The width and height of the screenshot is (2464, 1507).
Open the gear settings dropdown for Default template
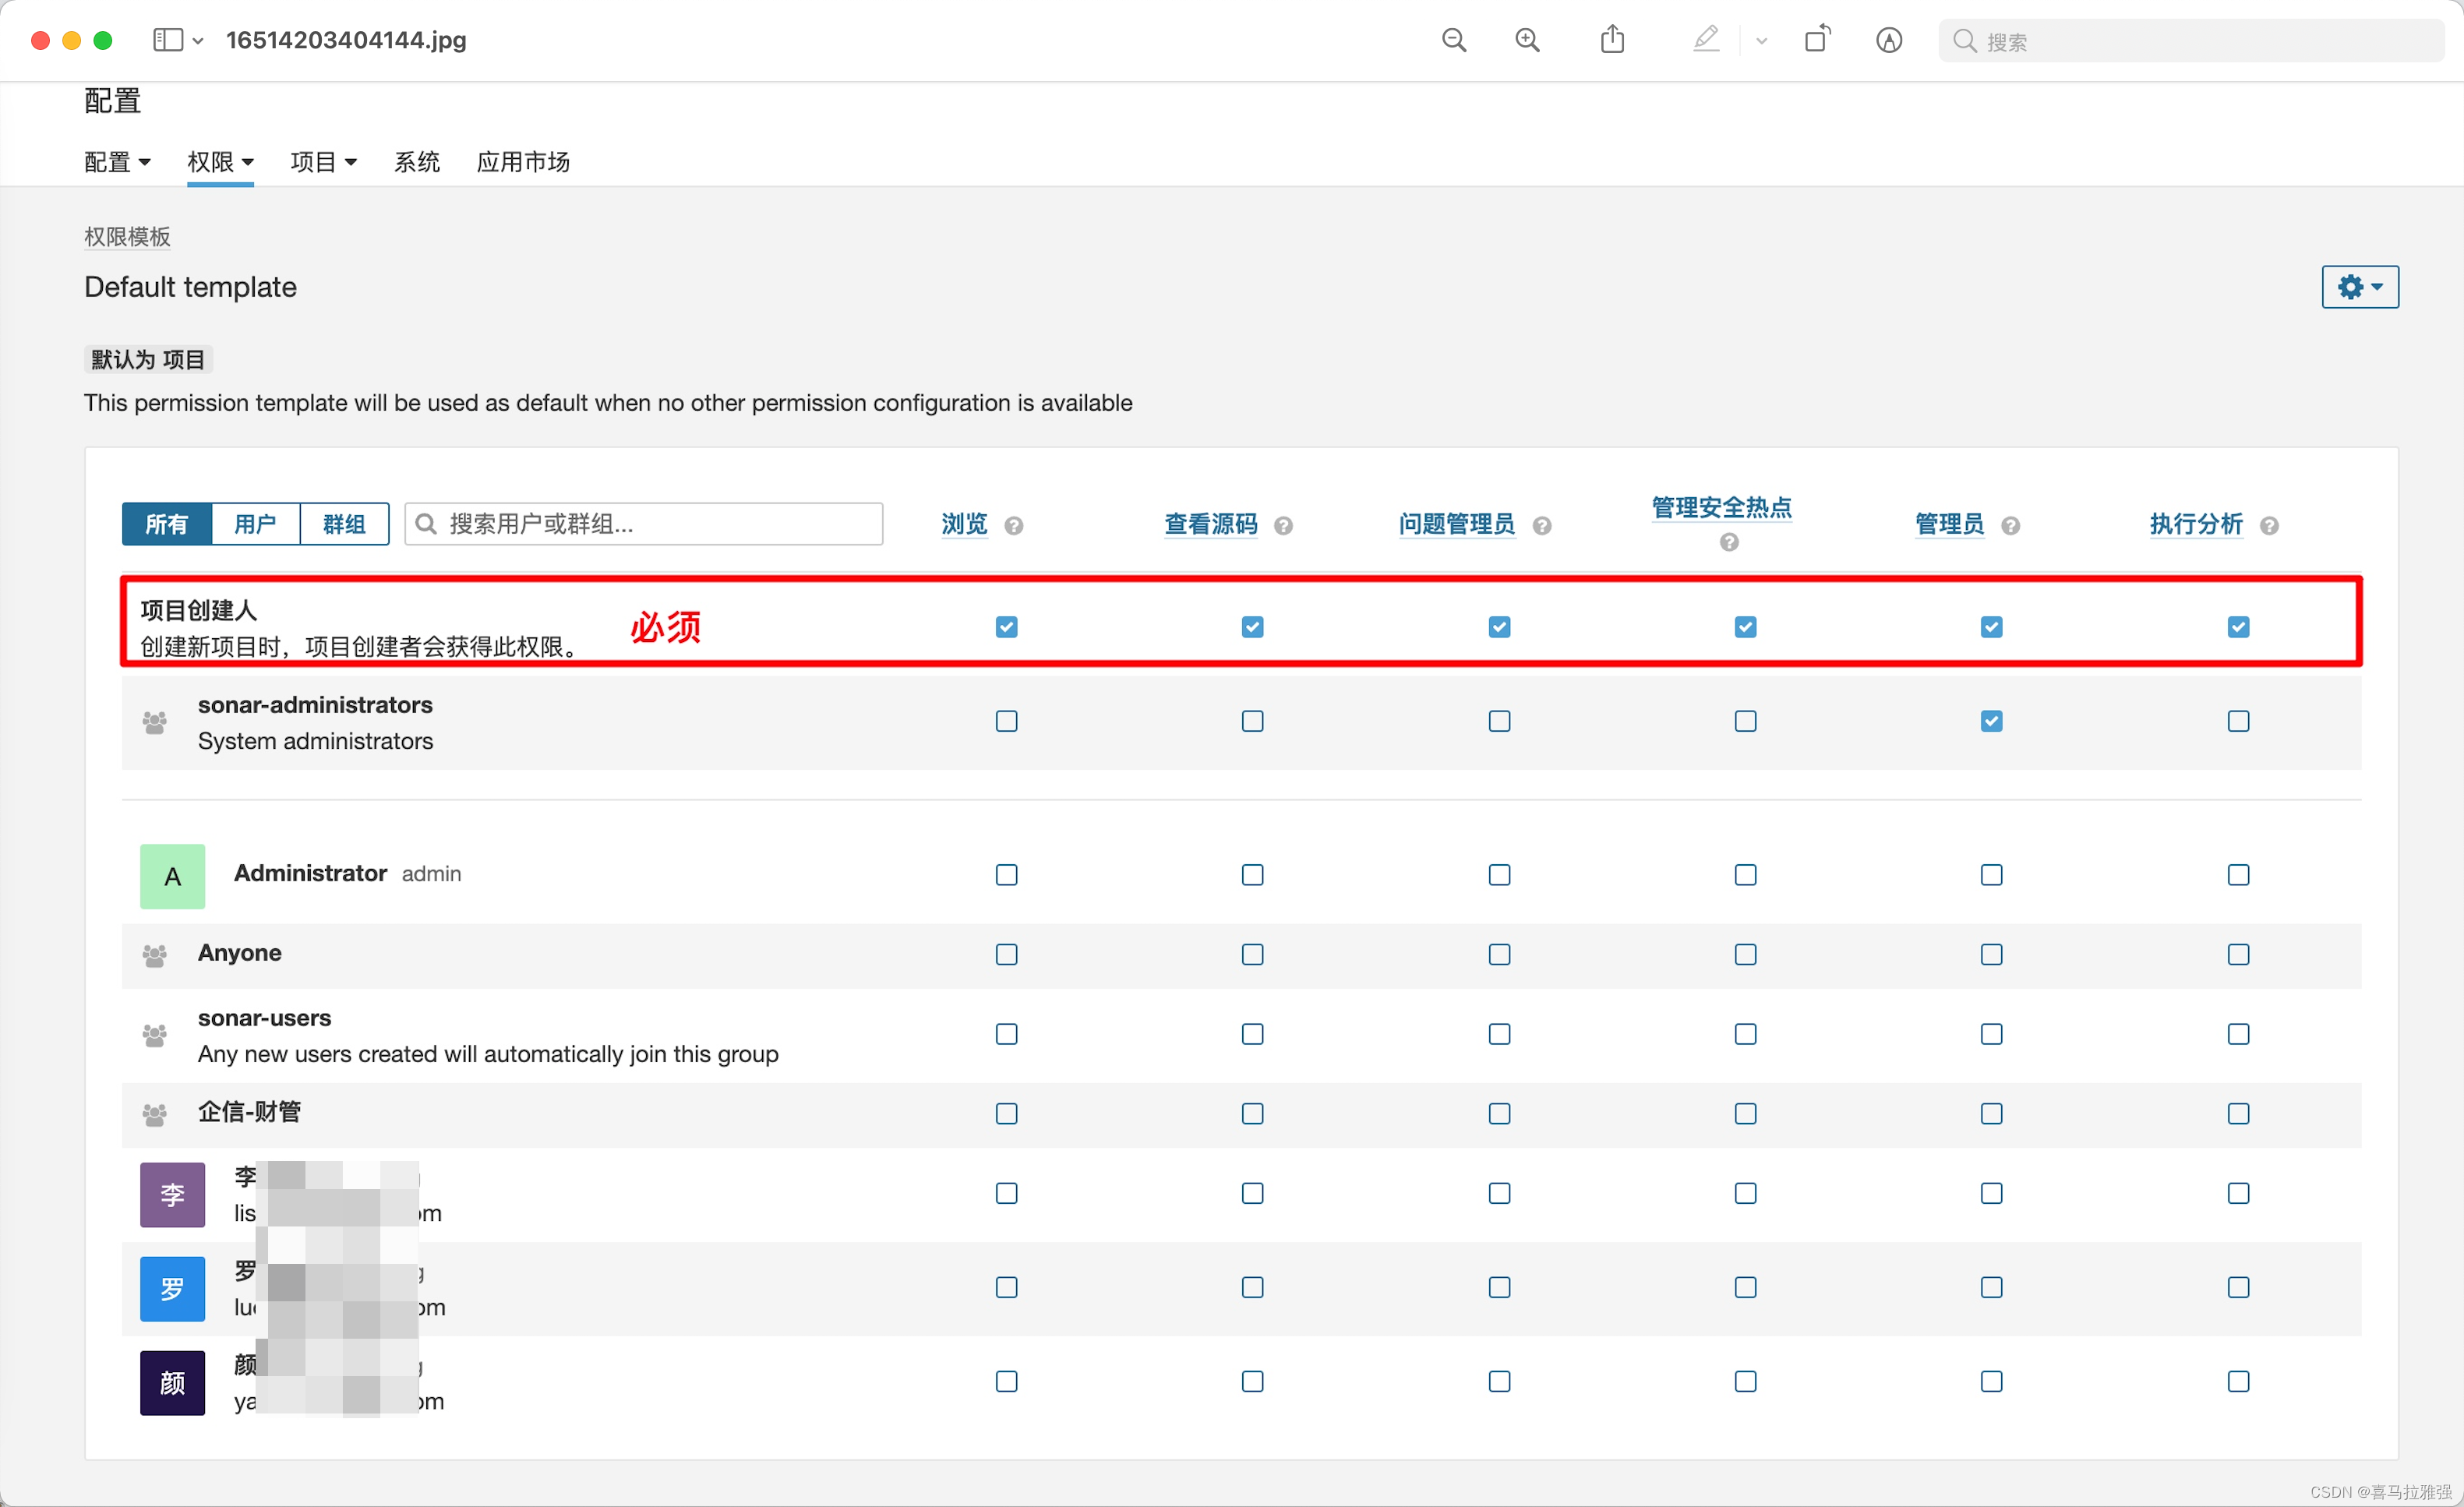(x=2359, y=287)
